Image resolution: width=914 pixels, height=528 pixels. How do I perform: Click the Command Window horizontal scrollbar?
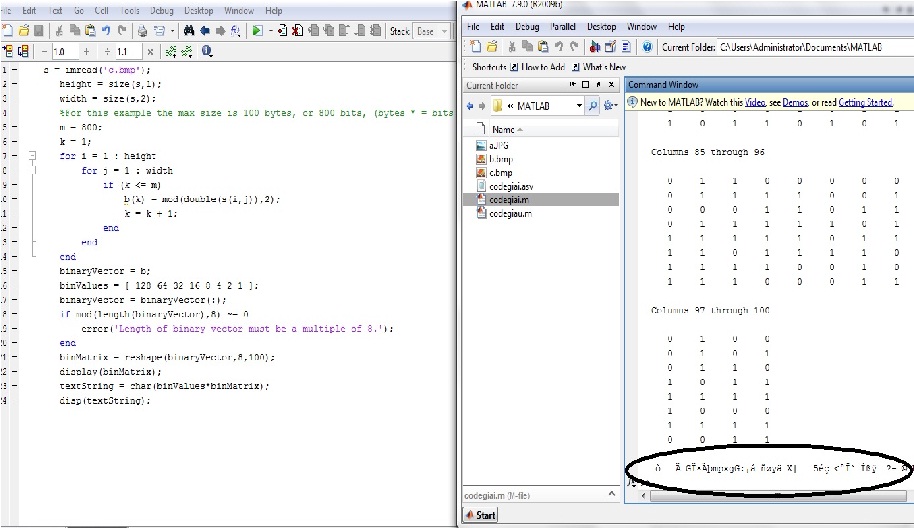pos(770,495)
